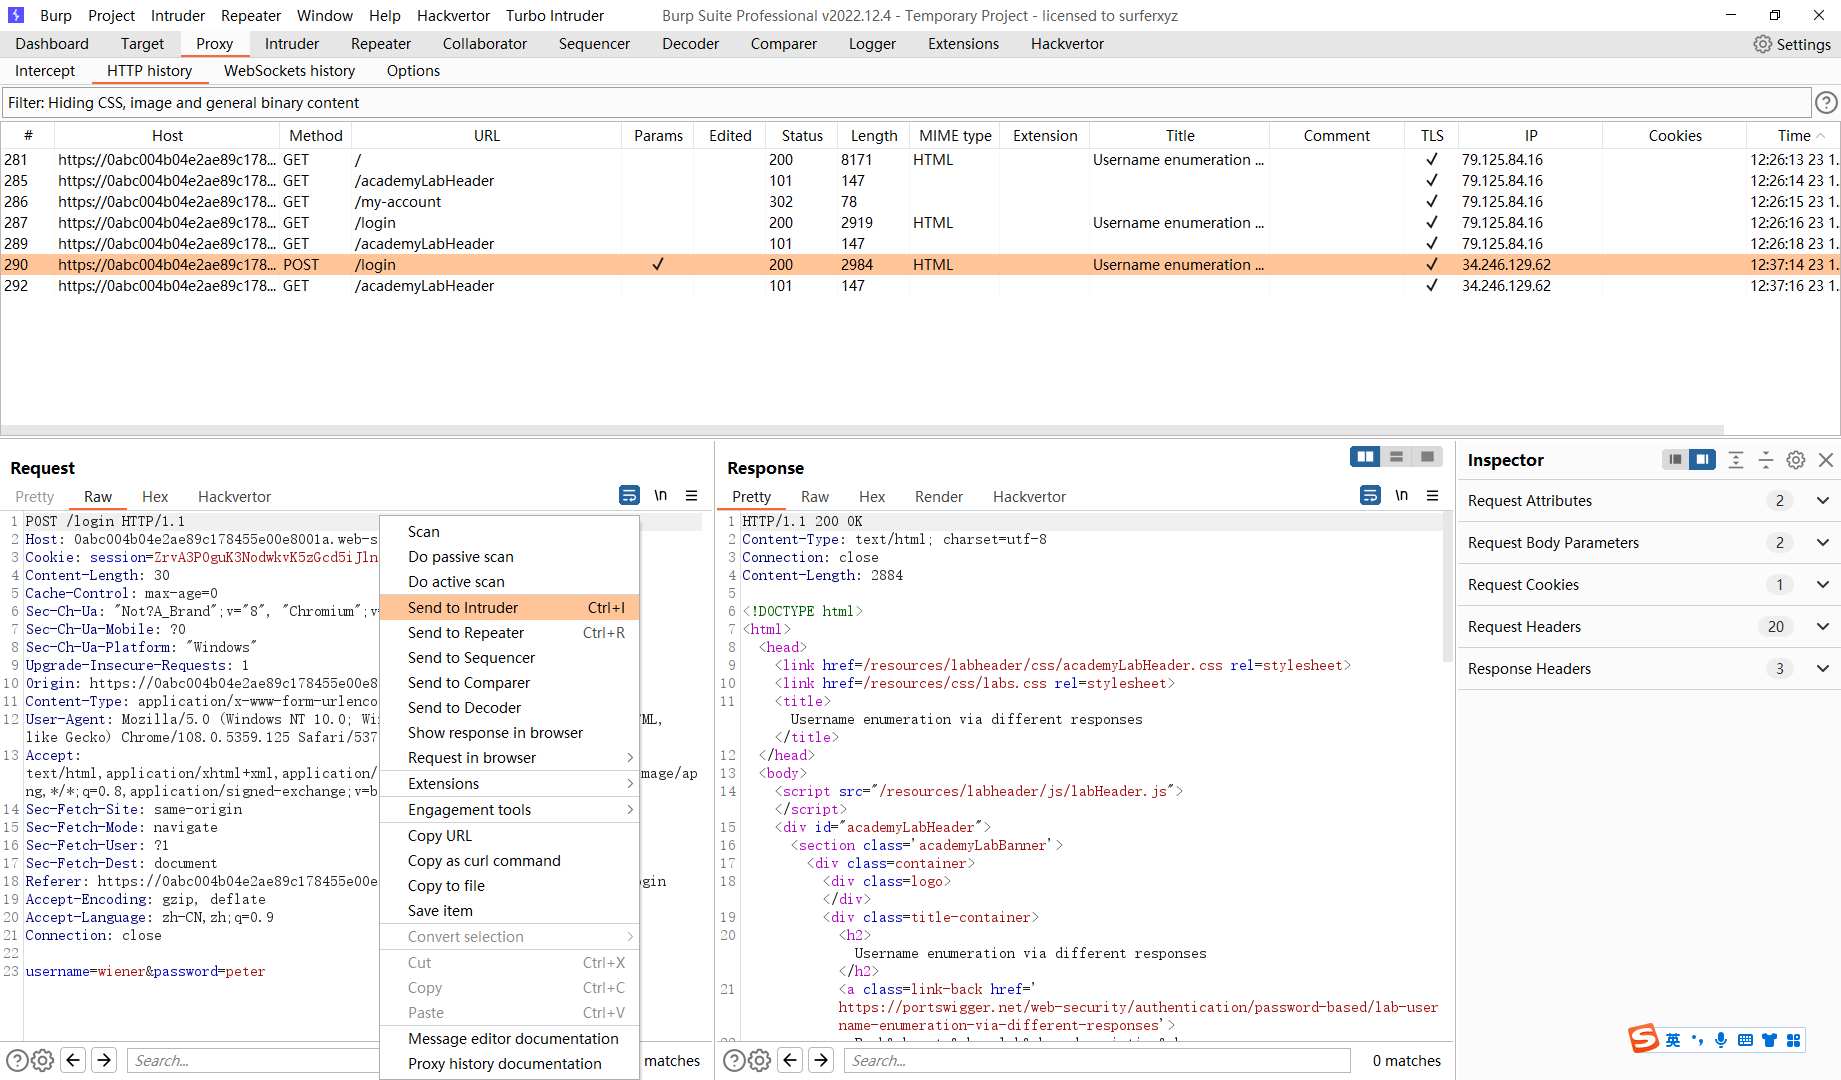This screenshot has width=1841, height=1080.
Task: Toggle word wrap in the Request editor
Action: pyautogui.click(x=629, y=495)
